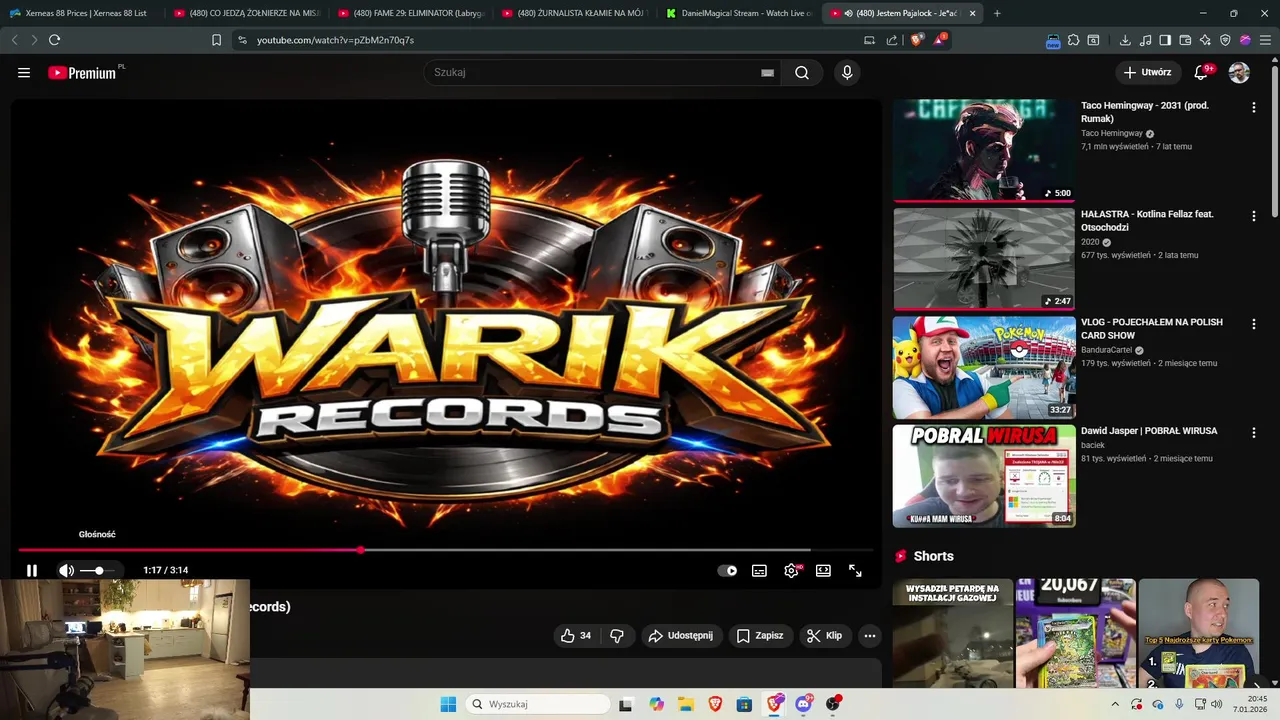The width and height of the screenshot is (1280, 720).
Task: Open options for VLOG Polish Card Show video
Action: 1253,324
